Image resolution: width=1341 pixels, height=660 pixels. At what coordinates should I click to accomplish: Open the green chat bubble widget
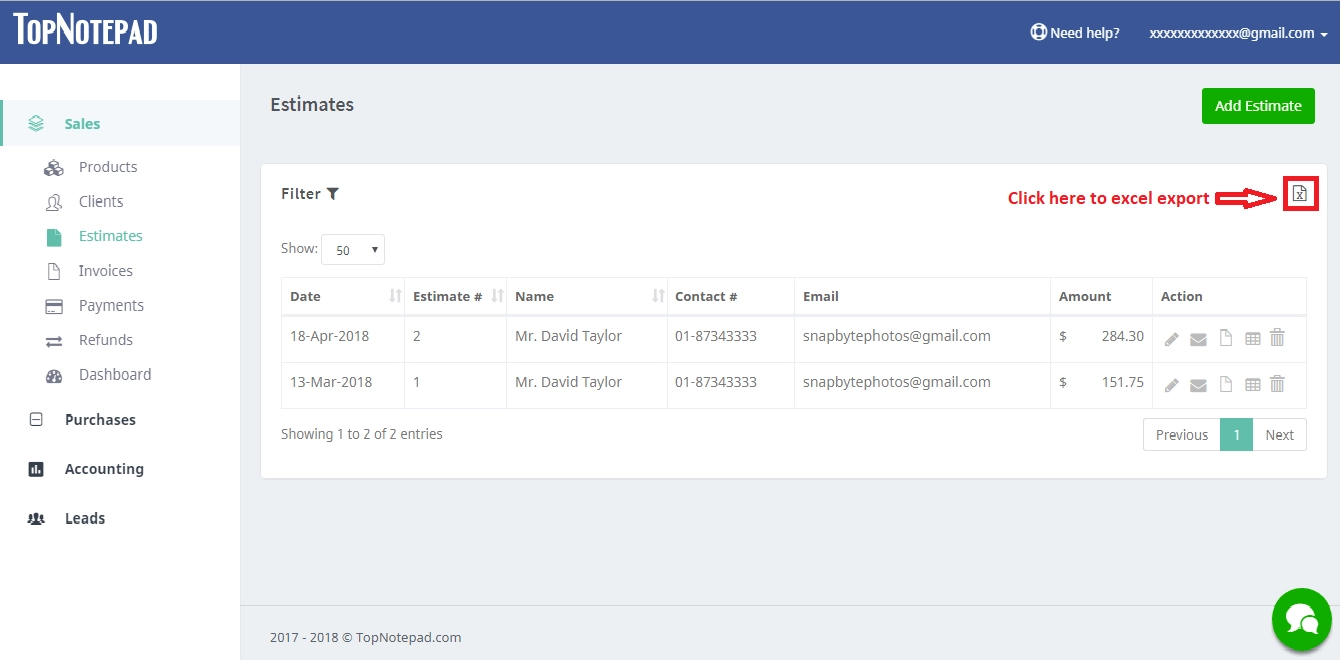pyautogui.click(x=1301, y=619)
